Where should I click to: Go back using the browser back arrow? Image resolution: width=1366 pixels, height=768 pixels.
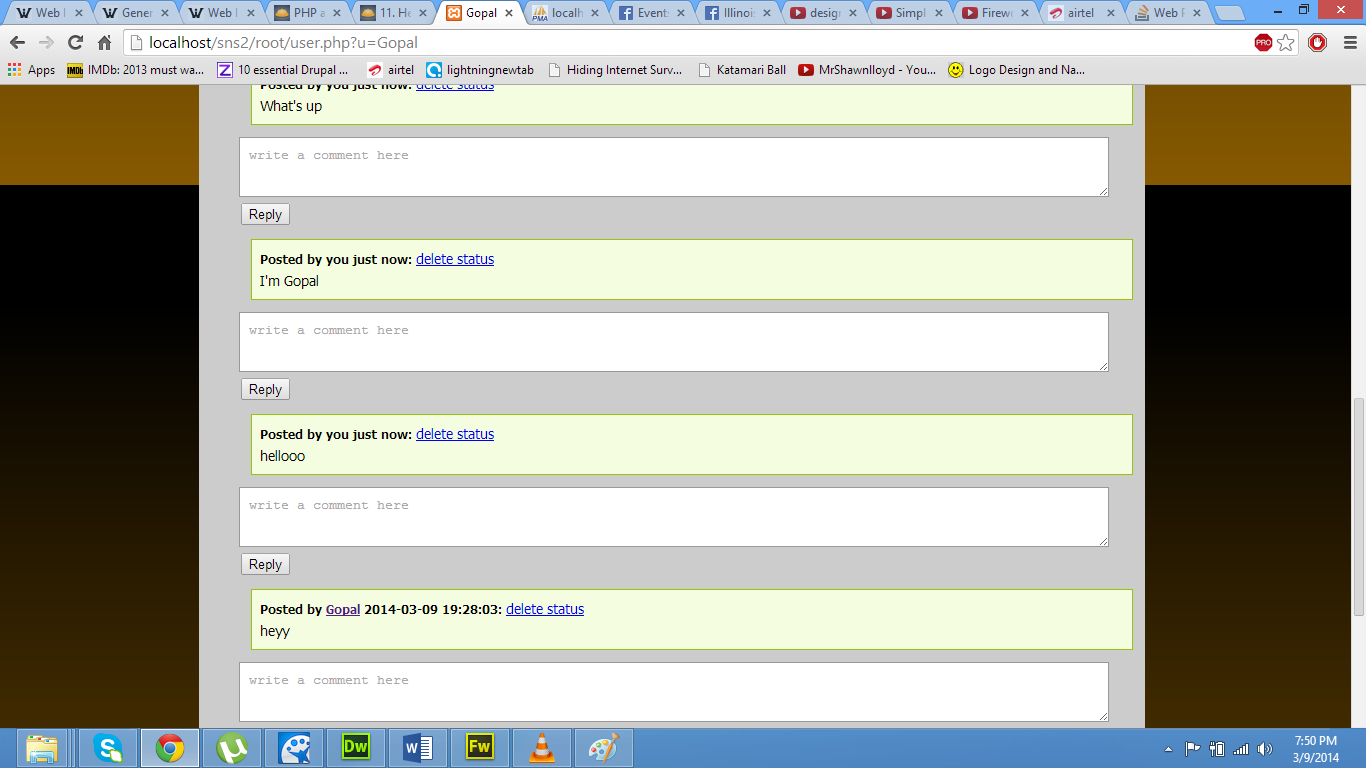(x=17, y=43)
